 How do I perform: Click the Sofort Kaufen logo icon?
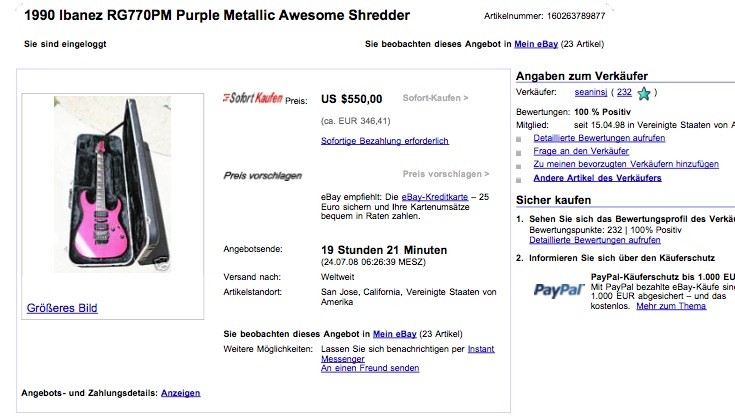(253, 98)
